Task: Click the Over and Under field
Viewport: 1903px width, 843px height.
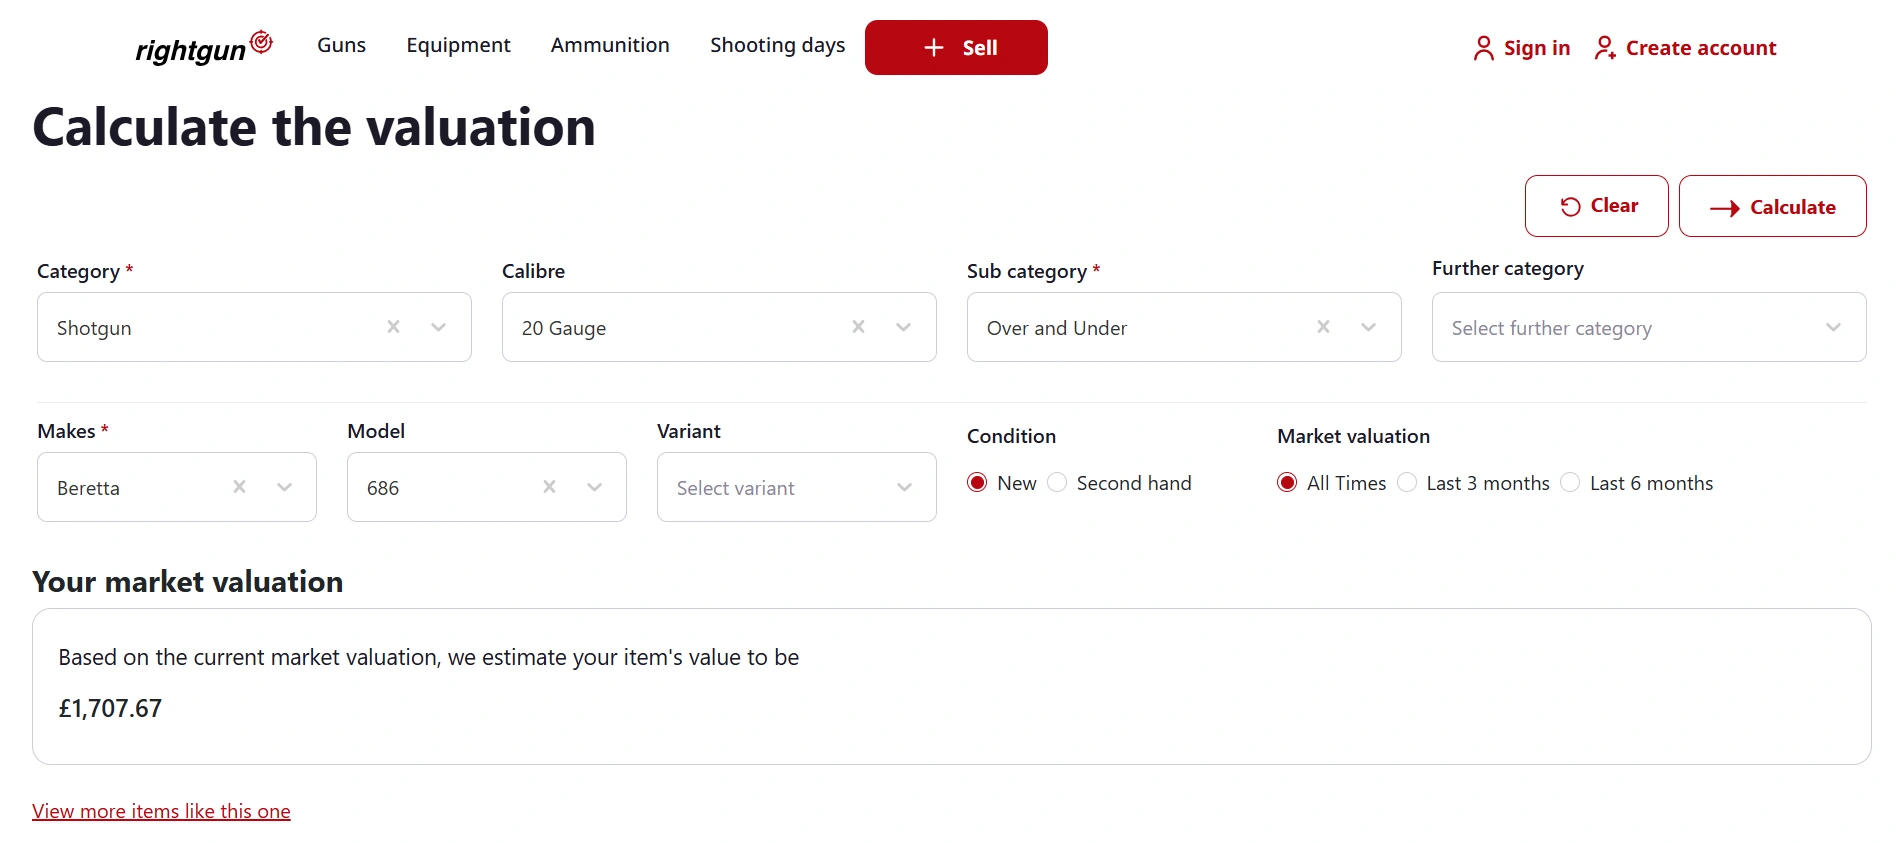Action: pos(1184,327)
